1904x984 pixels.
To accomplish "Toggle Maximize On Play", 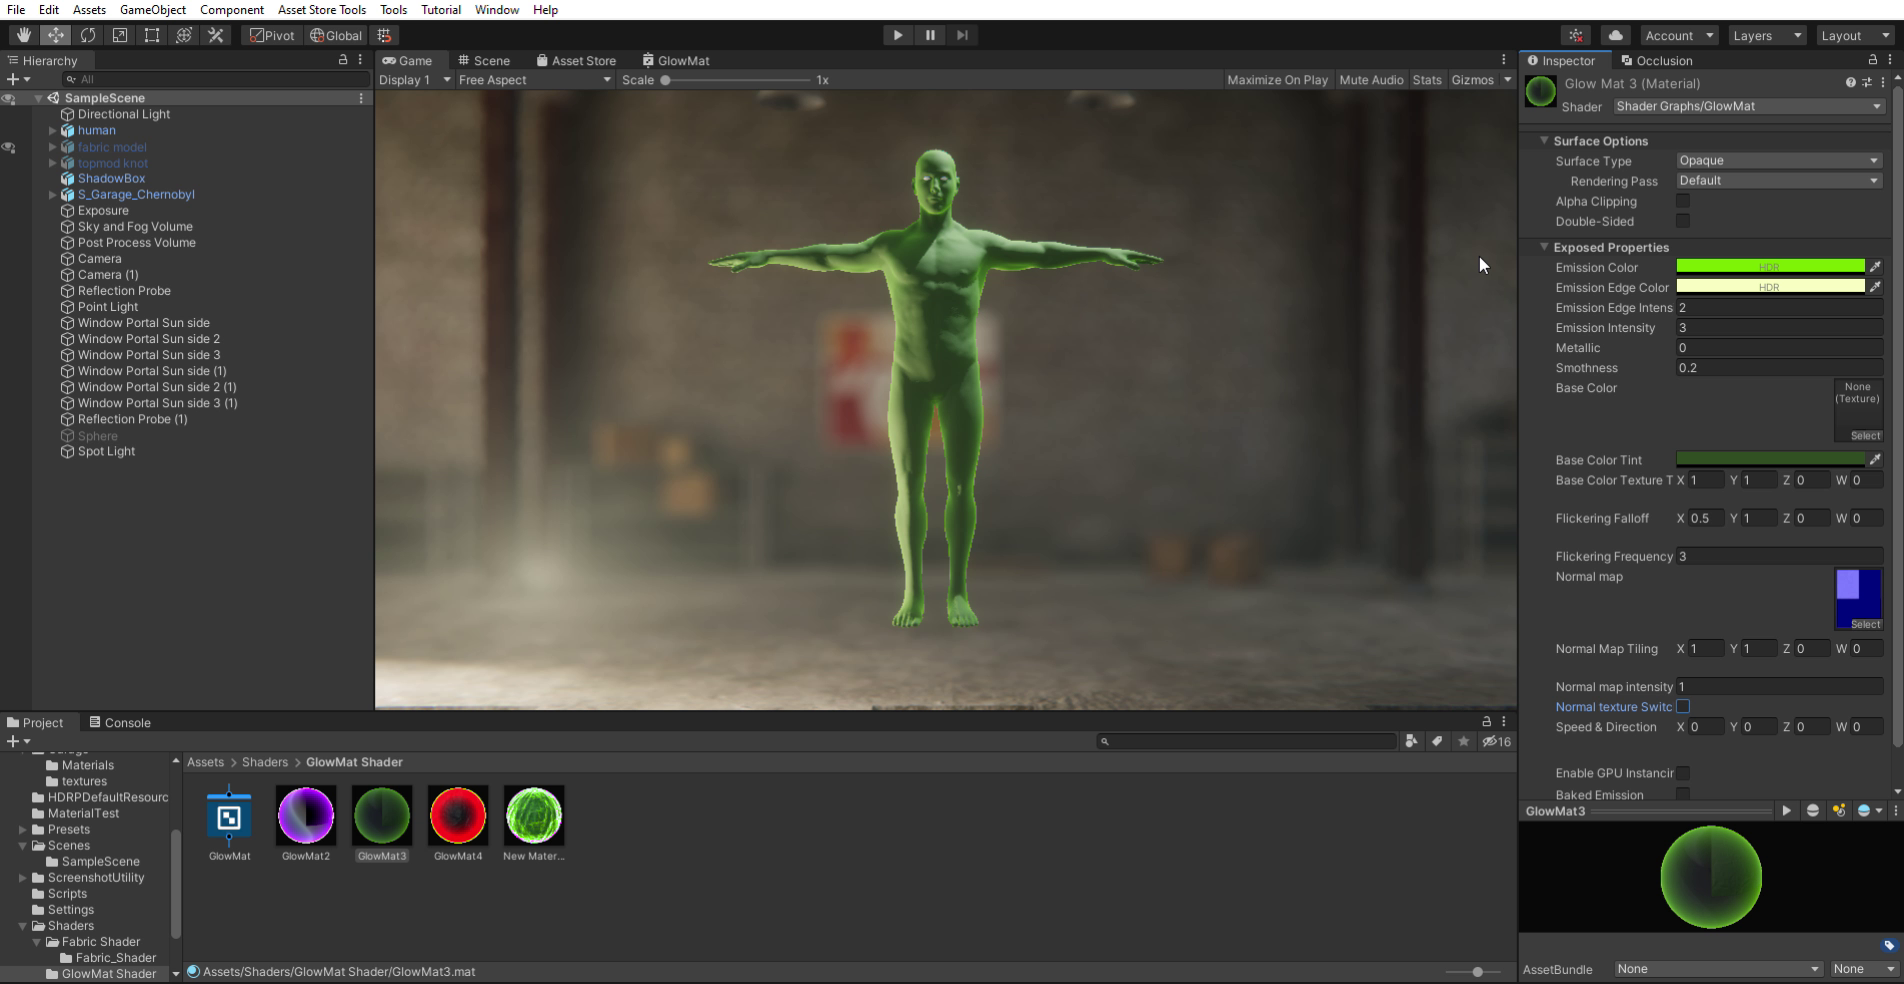I will [x=1277, y=80].
